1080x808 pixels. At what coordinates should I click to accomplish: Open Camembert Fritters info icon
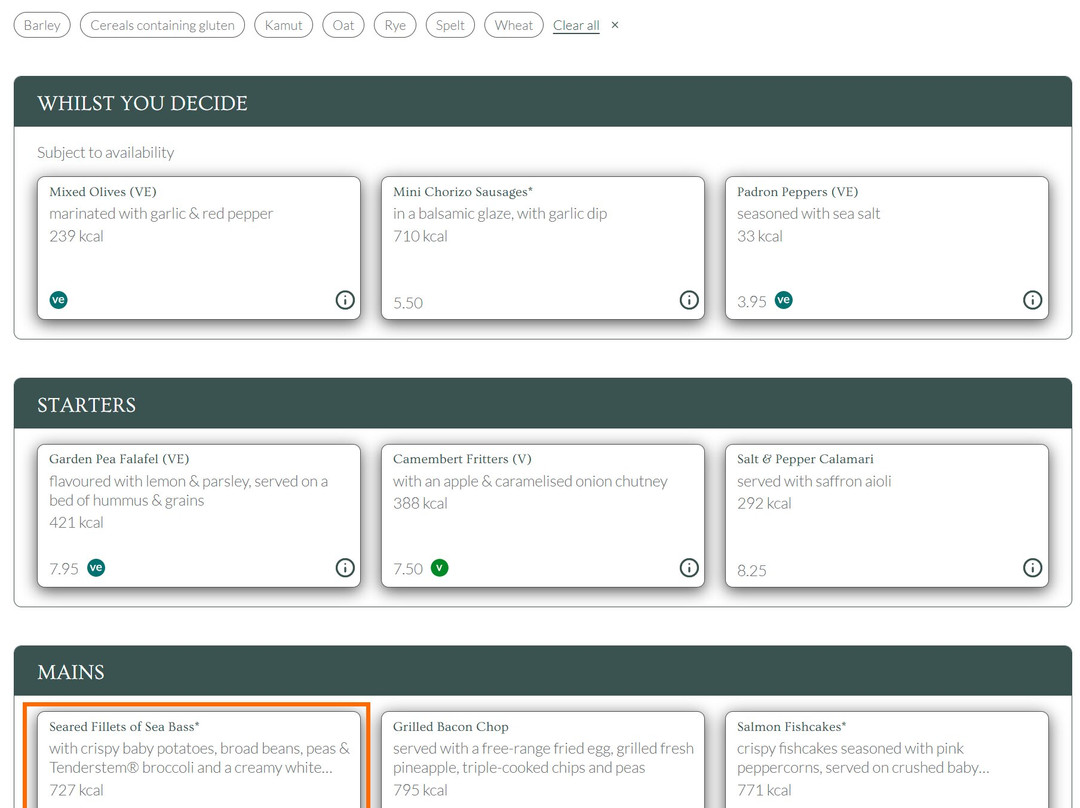pos(689,568)
